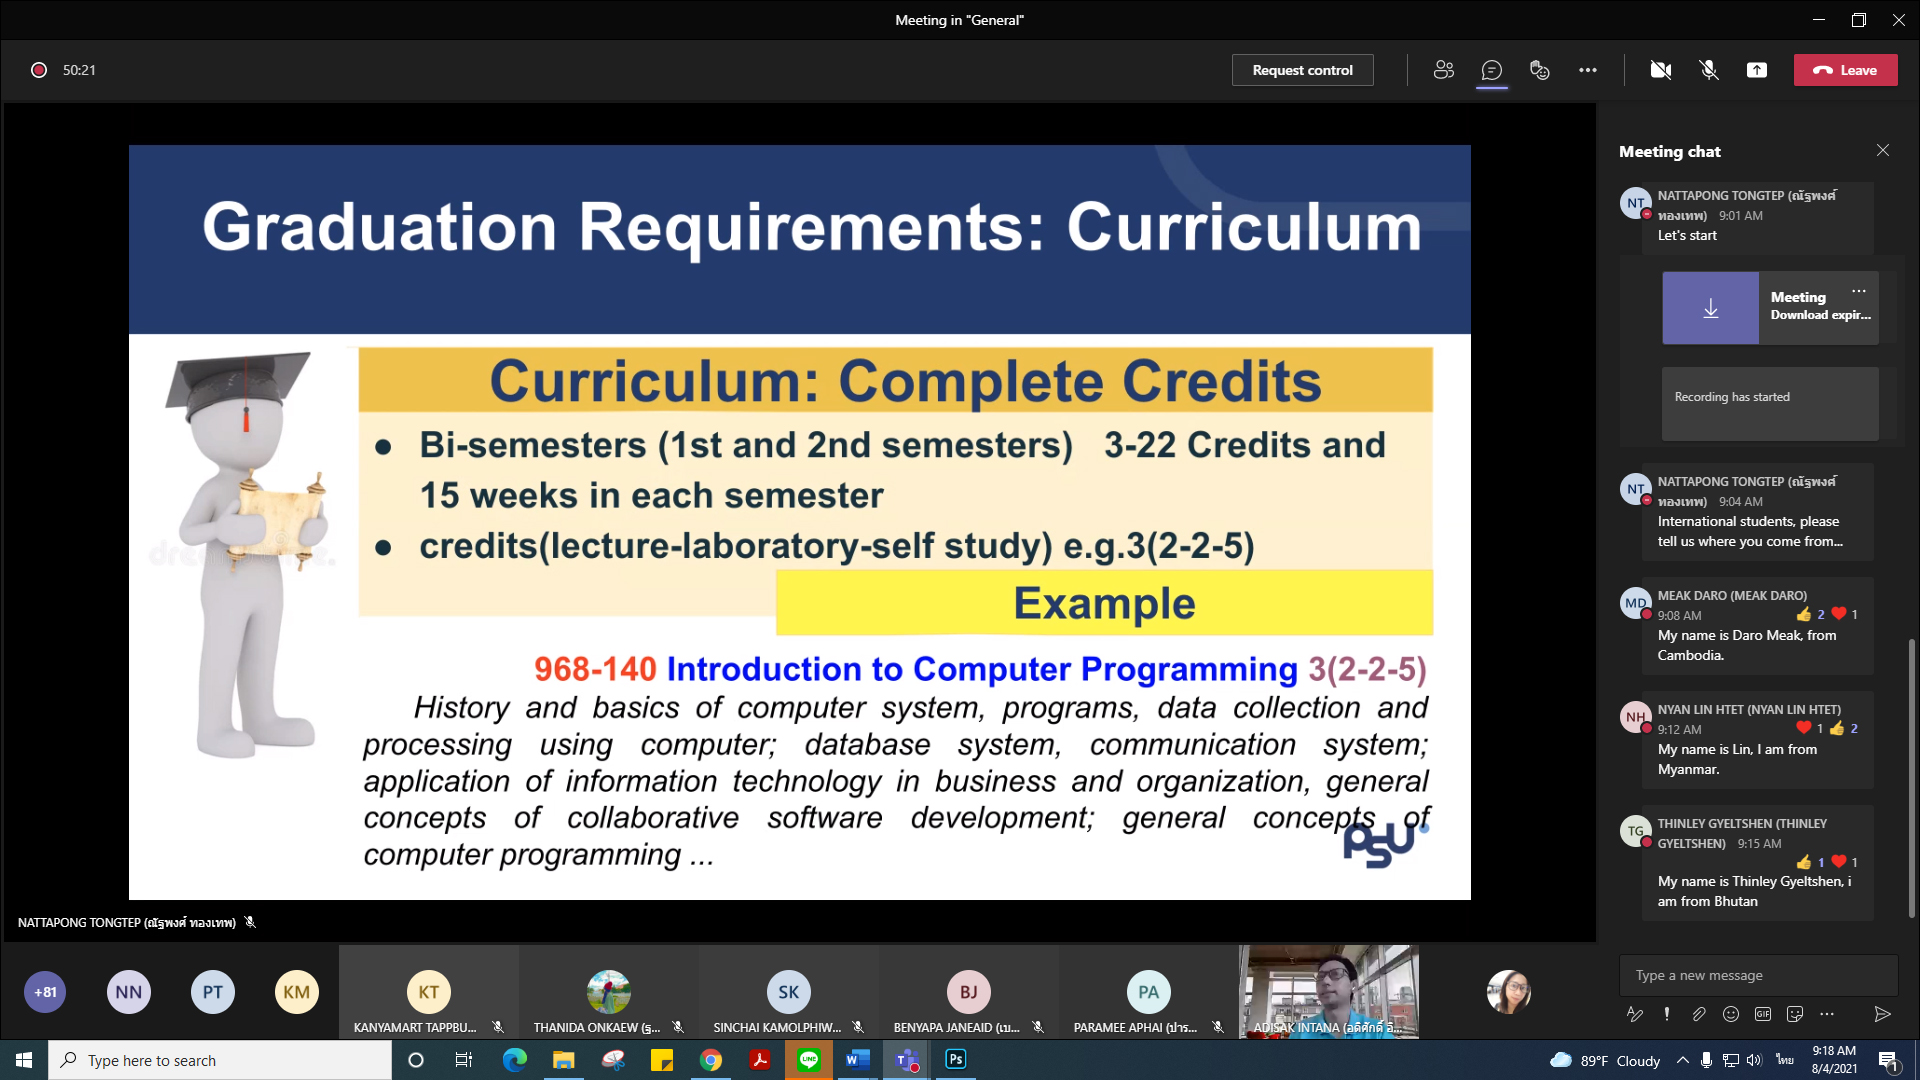Close the Meeting chat panel
This screenshot has height=1080, width=1920.
[1882, 150]
